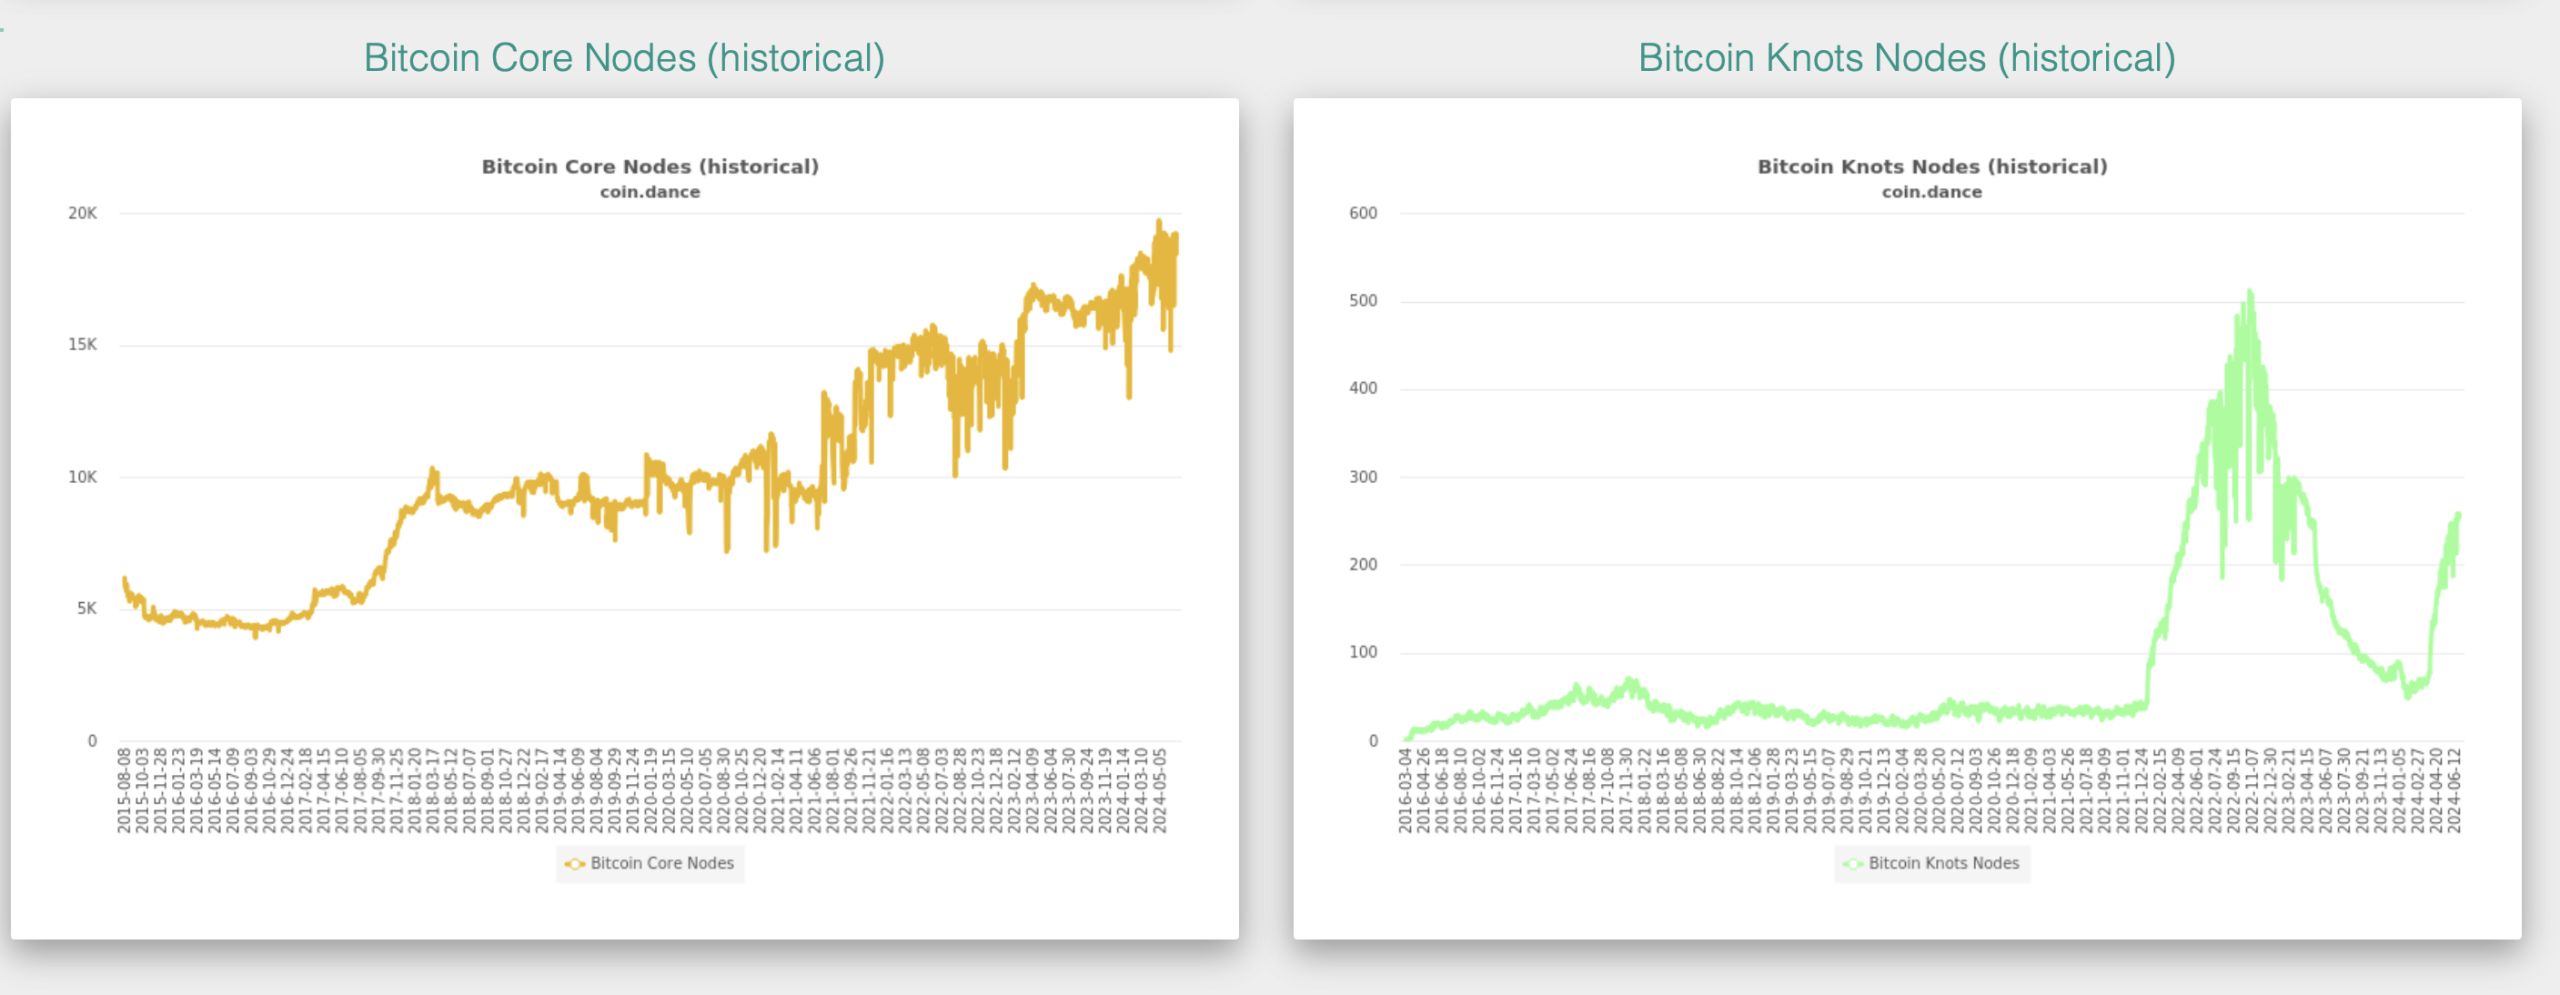The height and width of the screenshot is (995, 2560).
Task: Click the 5K label on Core chart axis
Action: coord(87,609)
